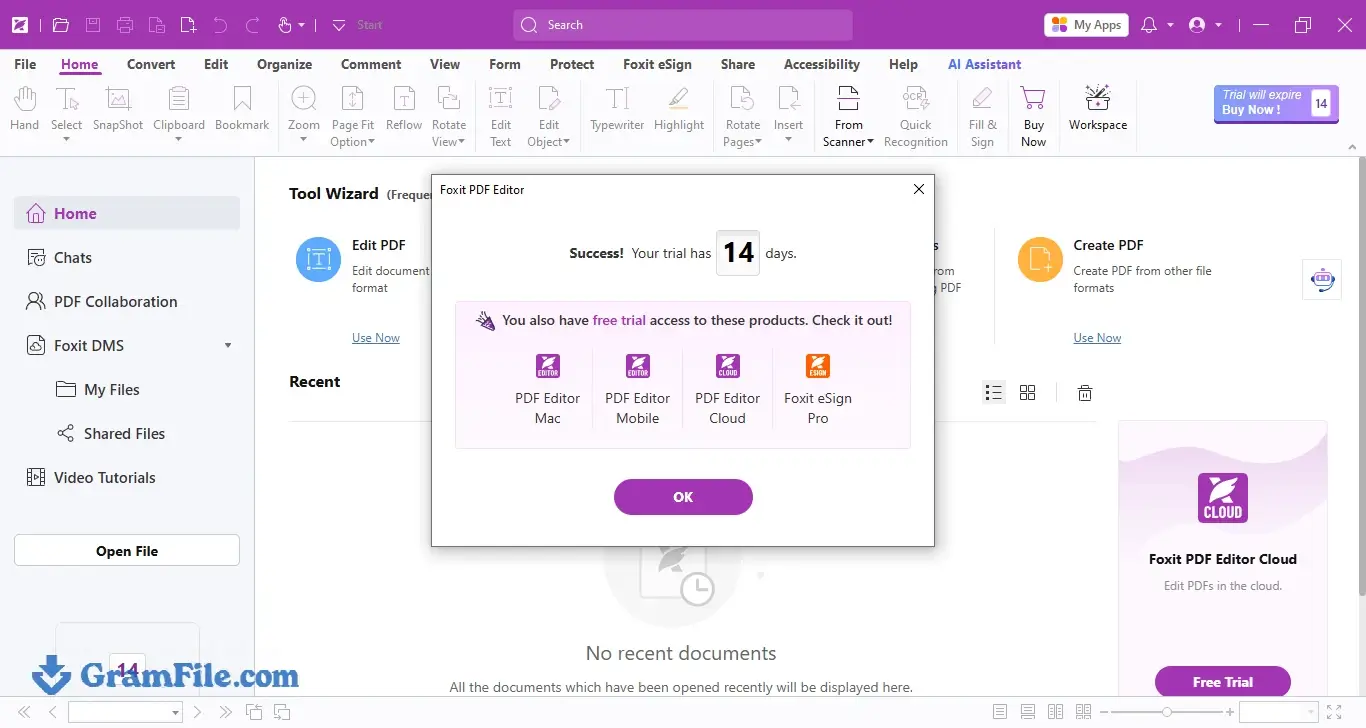Open the Workspace panel
The image size is (1366, 728).
[x=1098, y=108]
